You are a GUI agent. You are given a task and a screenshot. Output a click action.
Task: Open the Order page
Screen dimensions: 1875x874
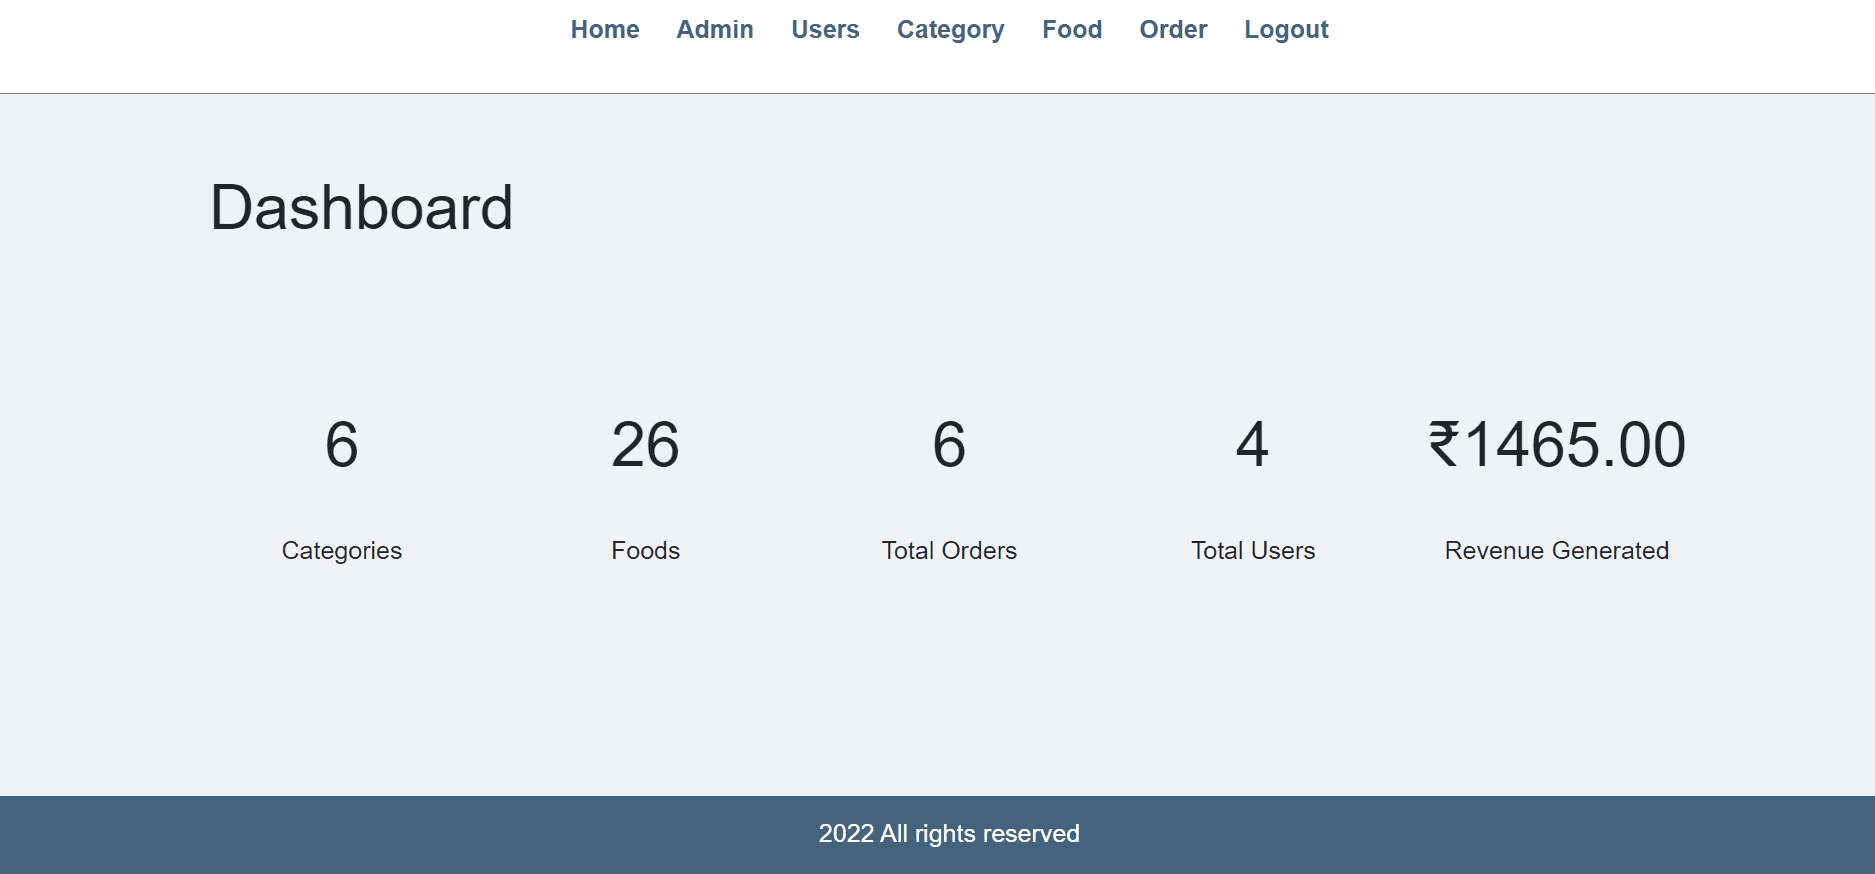pyautogui.click(x=1173, y=30)
